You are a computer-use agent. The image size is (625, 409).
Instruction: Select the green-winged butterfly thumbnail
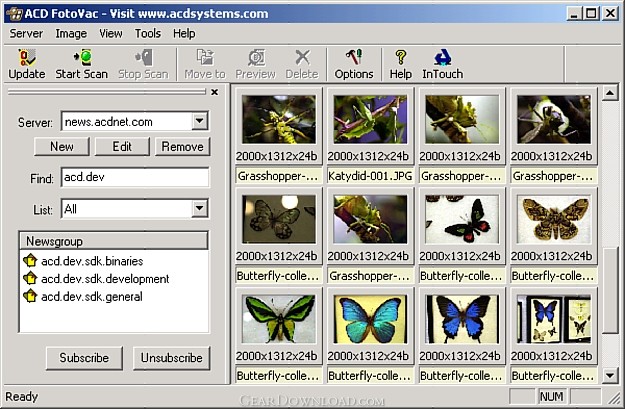279,319
